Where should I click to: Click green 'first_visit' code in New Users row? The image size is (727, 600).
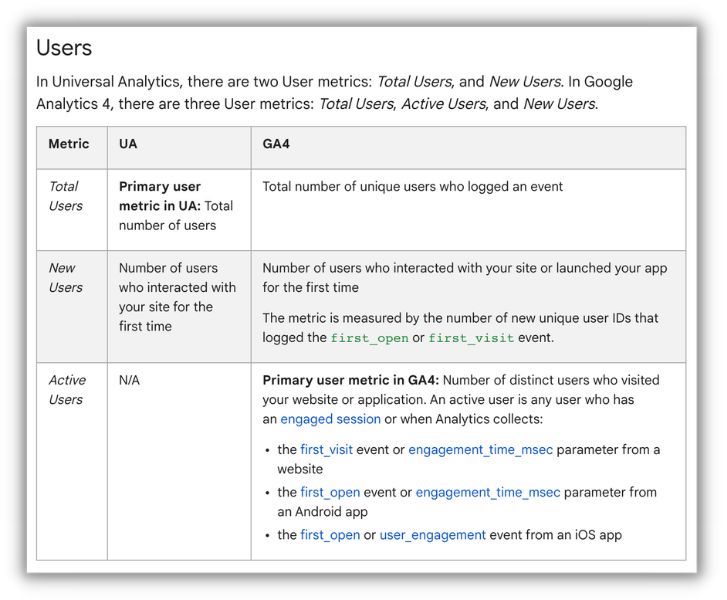pos(471,338)
